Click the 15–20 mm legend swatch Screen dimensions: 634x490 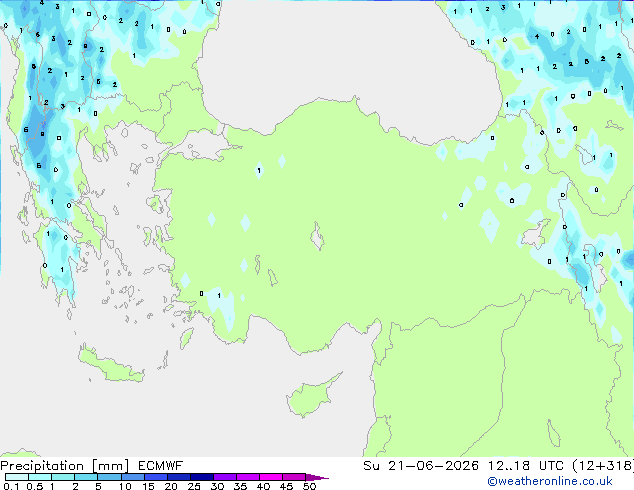pyautogui.click(x=155, y=477)
